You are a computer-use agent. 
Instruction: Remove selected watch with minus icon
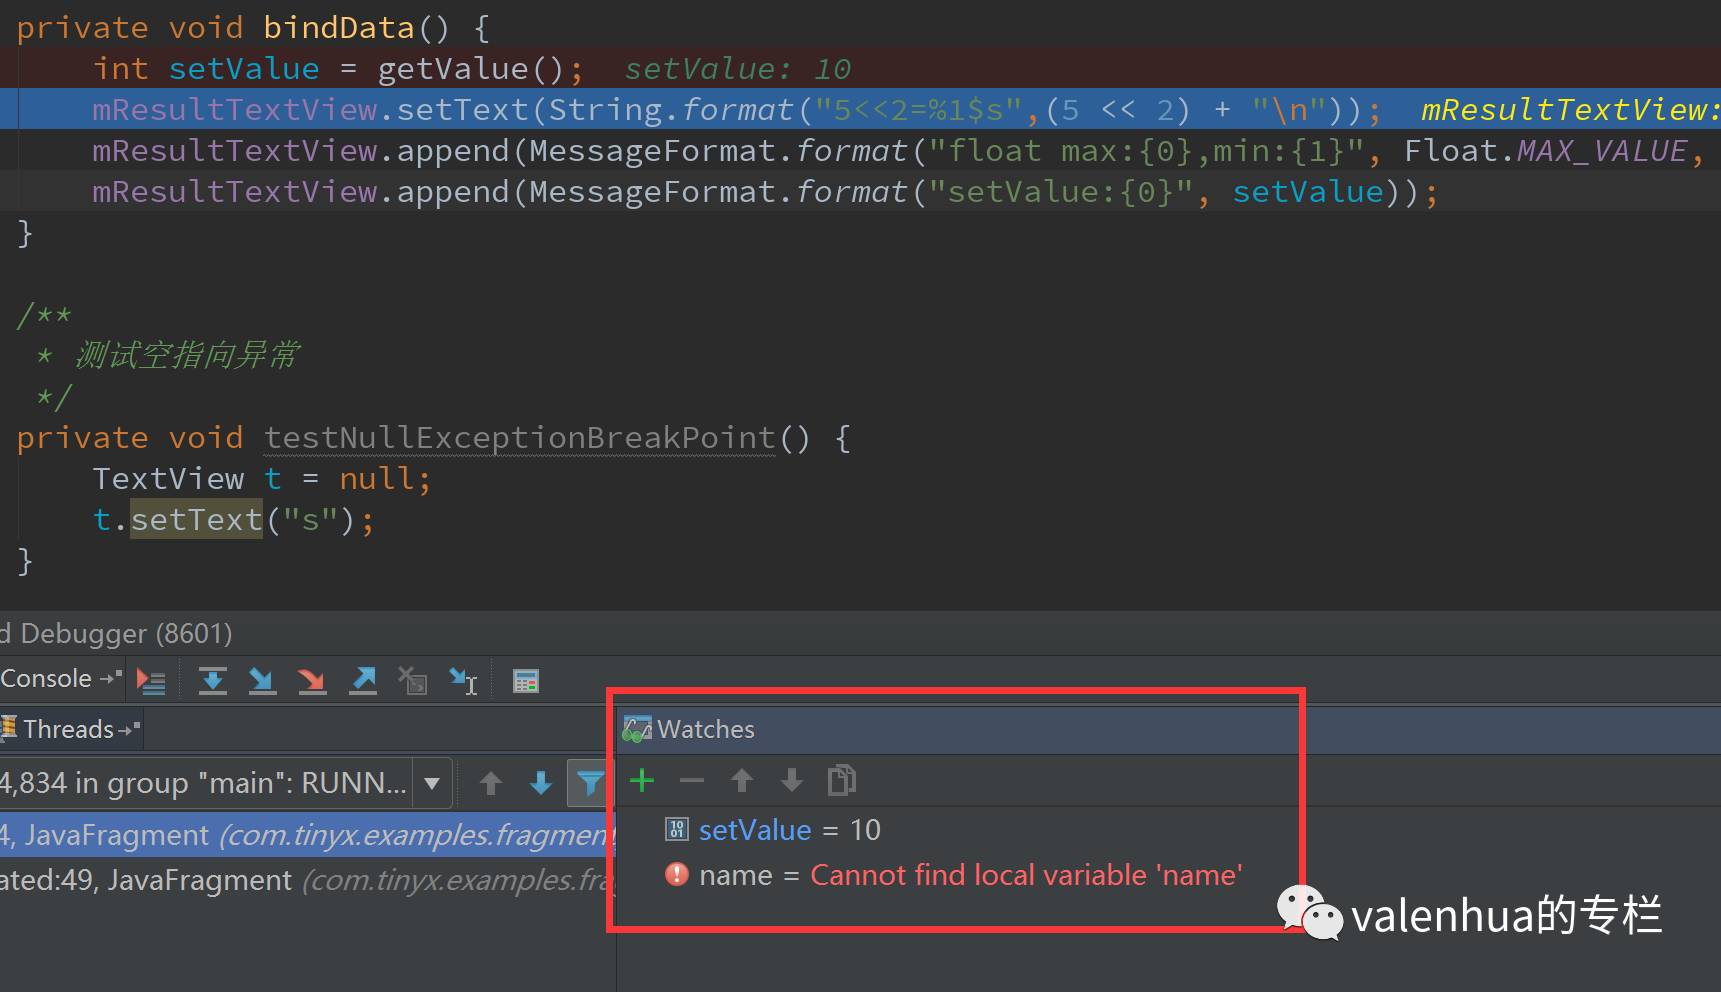[x=692, y=780]
